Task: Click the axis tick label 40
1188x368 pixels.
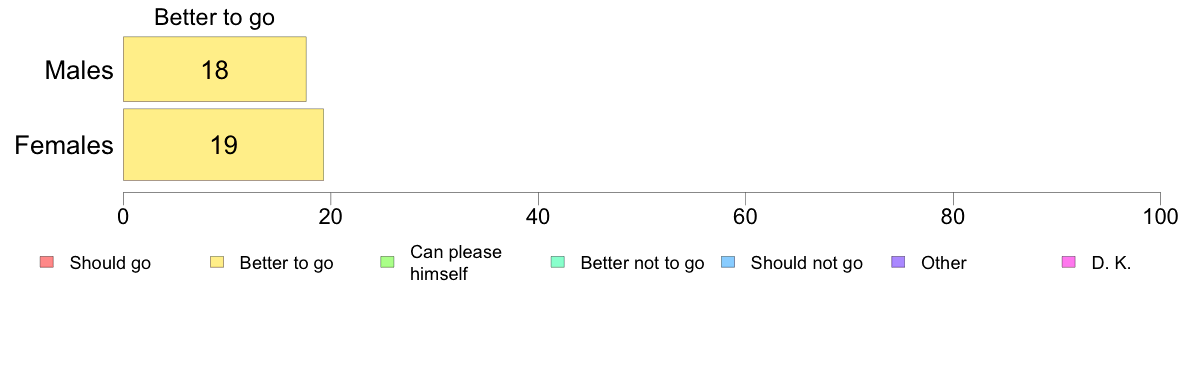Action: coord(538,217)
